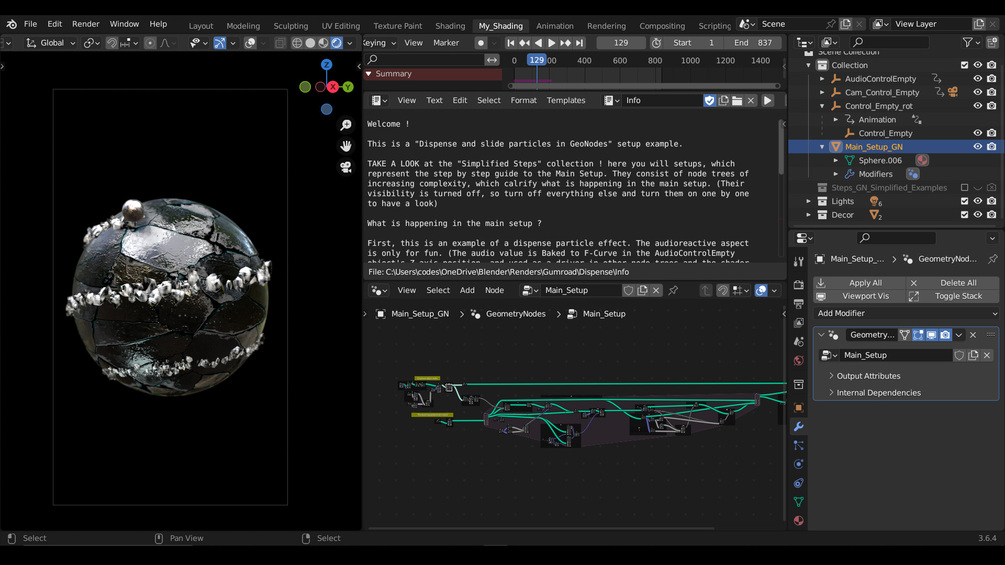Viewport: 1005px width, 565px height.
Task: Open the Material properties tab
Action: (798, 521)
